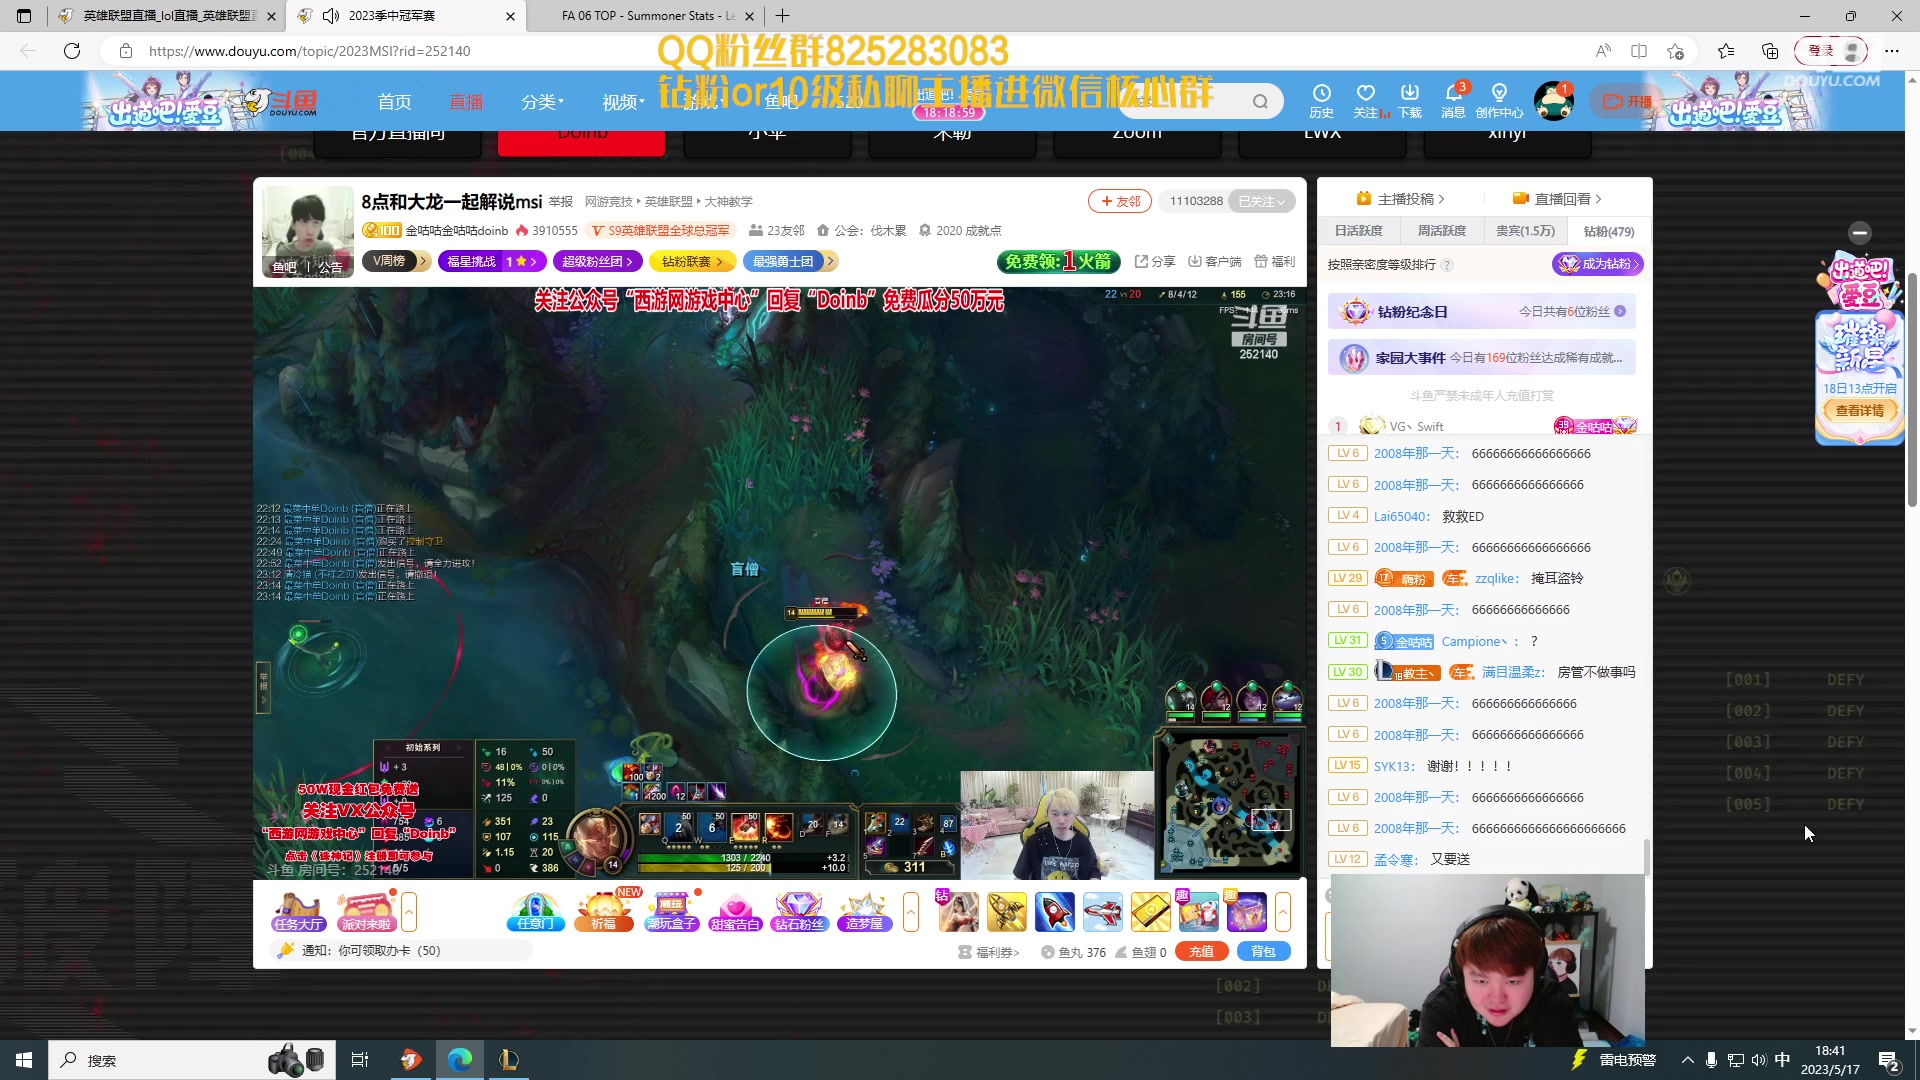
Task: Refresh the browser page
Action: pos(72,51)
